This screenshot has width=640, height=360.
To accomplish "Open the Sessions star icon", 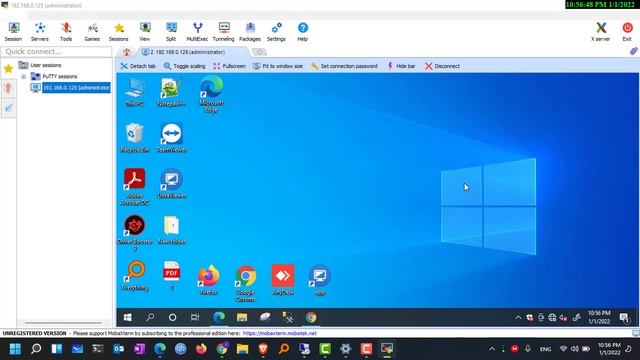I will point(118,32).
